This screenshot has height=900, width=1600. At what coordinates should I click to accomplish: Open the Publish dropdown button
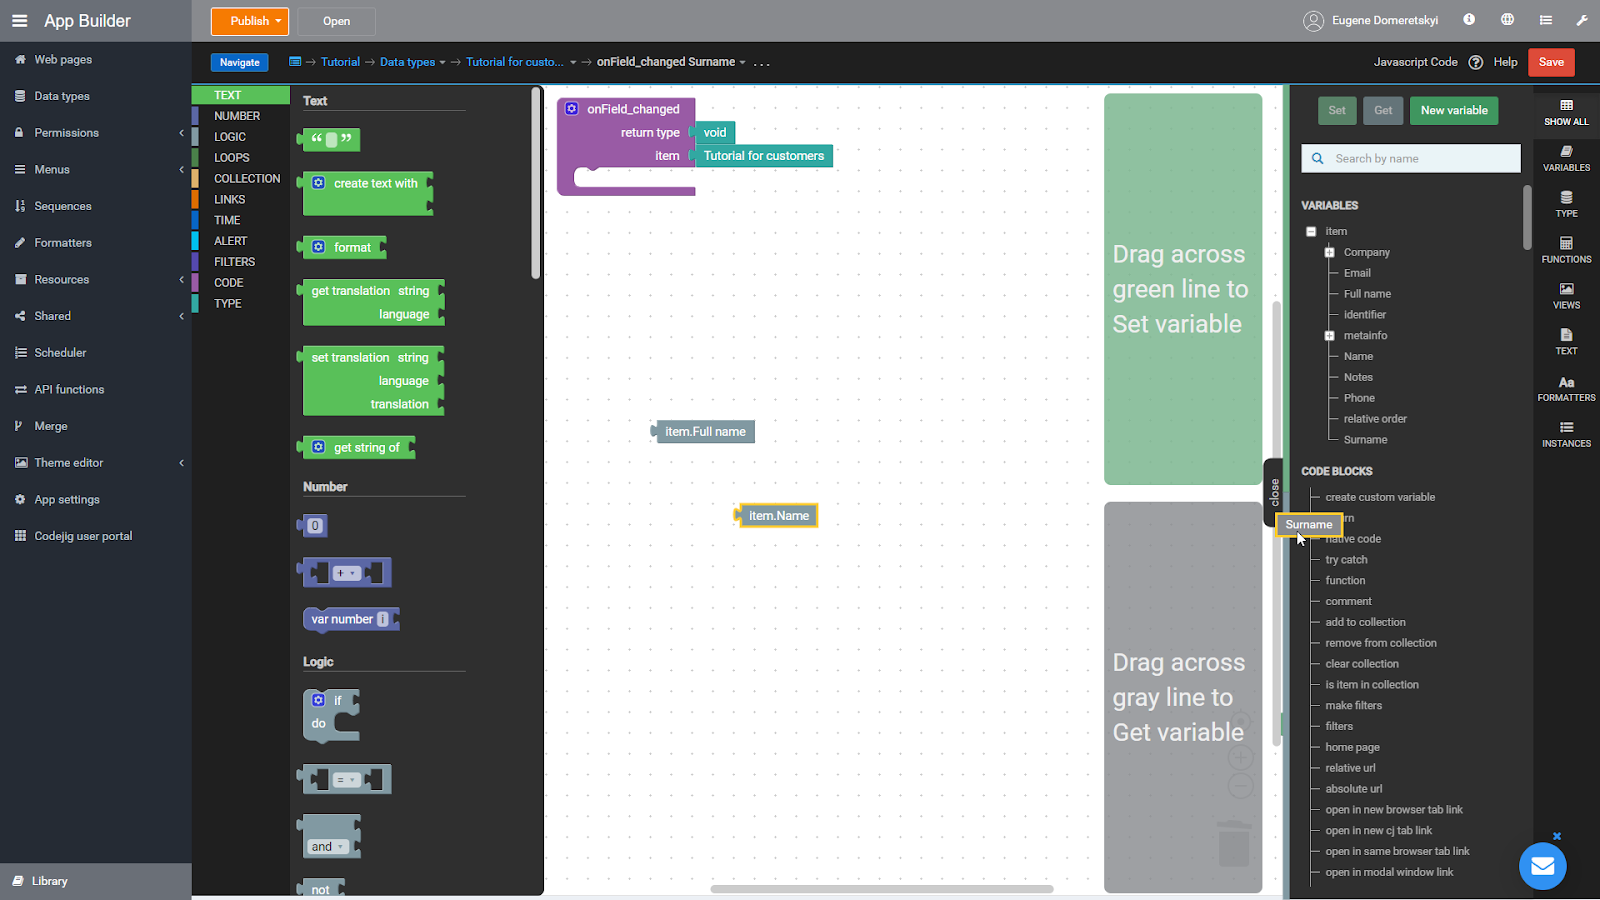(x=250, y=21)
